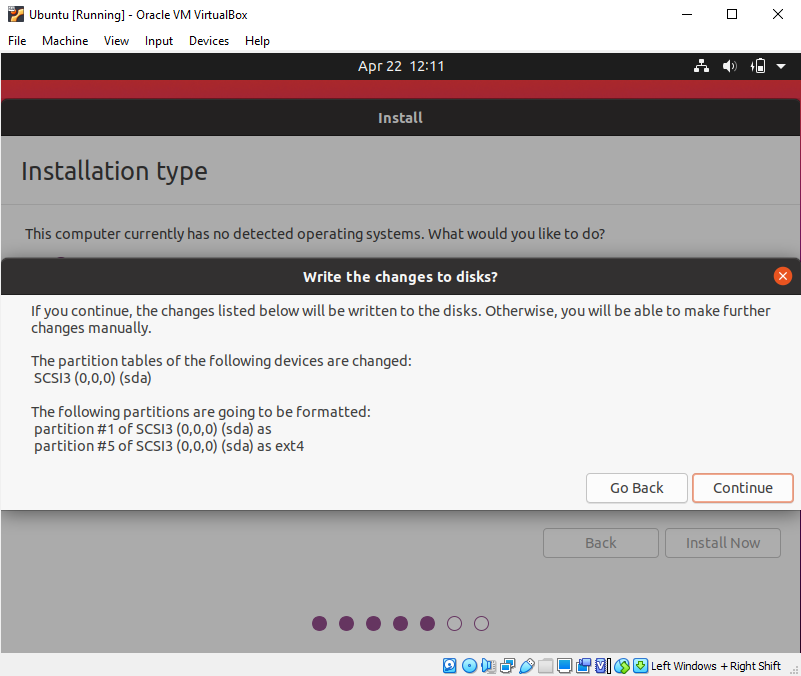The width and height of the screenshot is (801, 676).
Task: Open the USB devices status icon
Action: click(527, 665)
